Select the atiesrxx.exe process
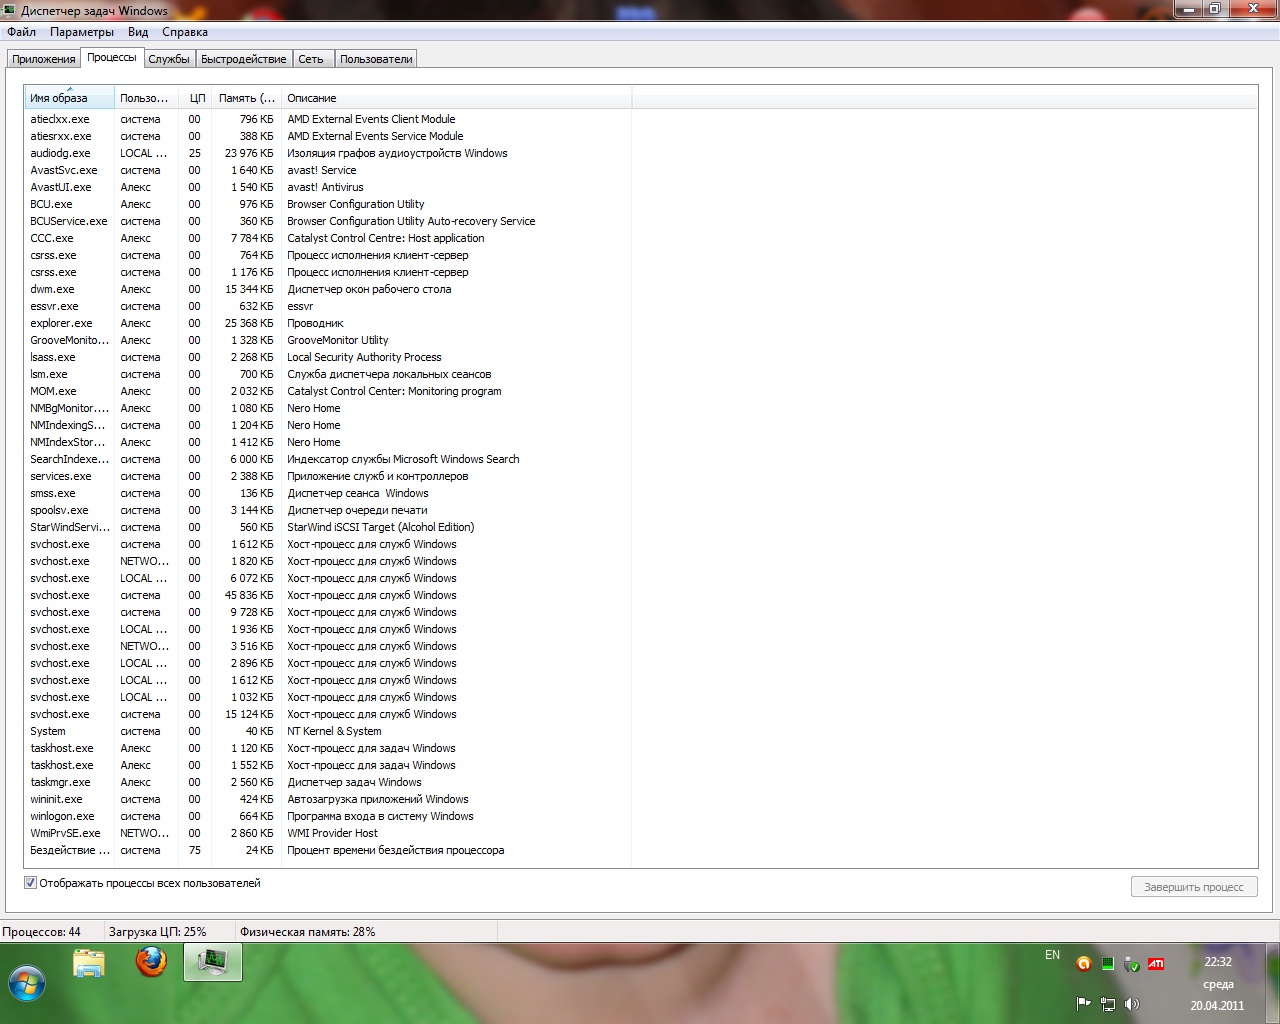 [x=328, y=136]
